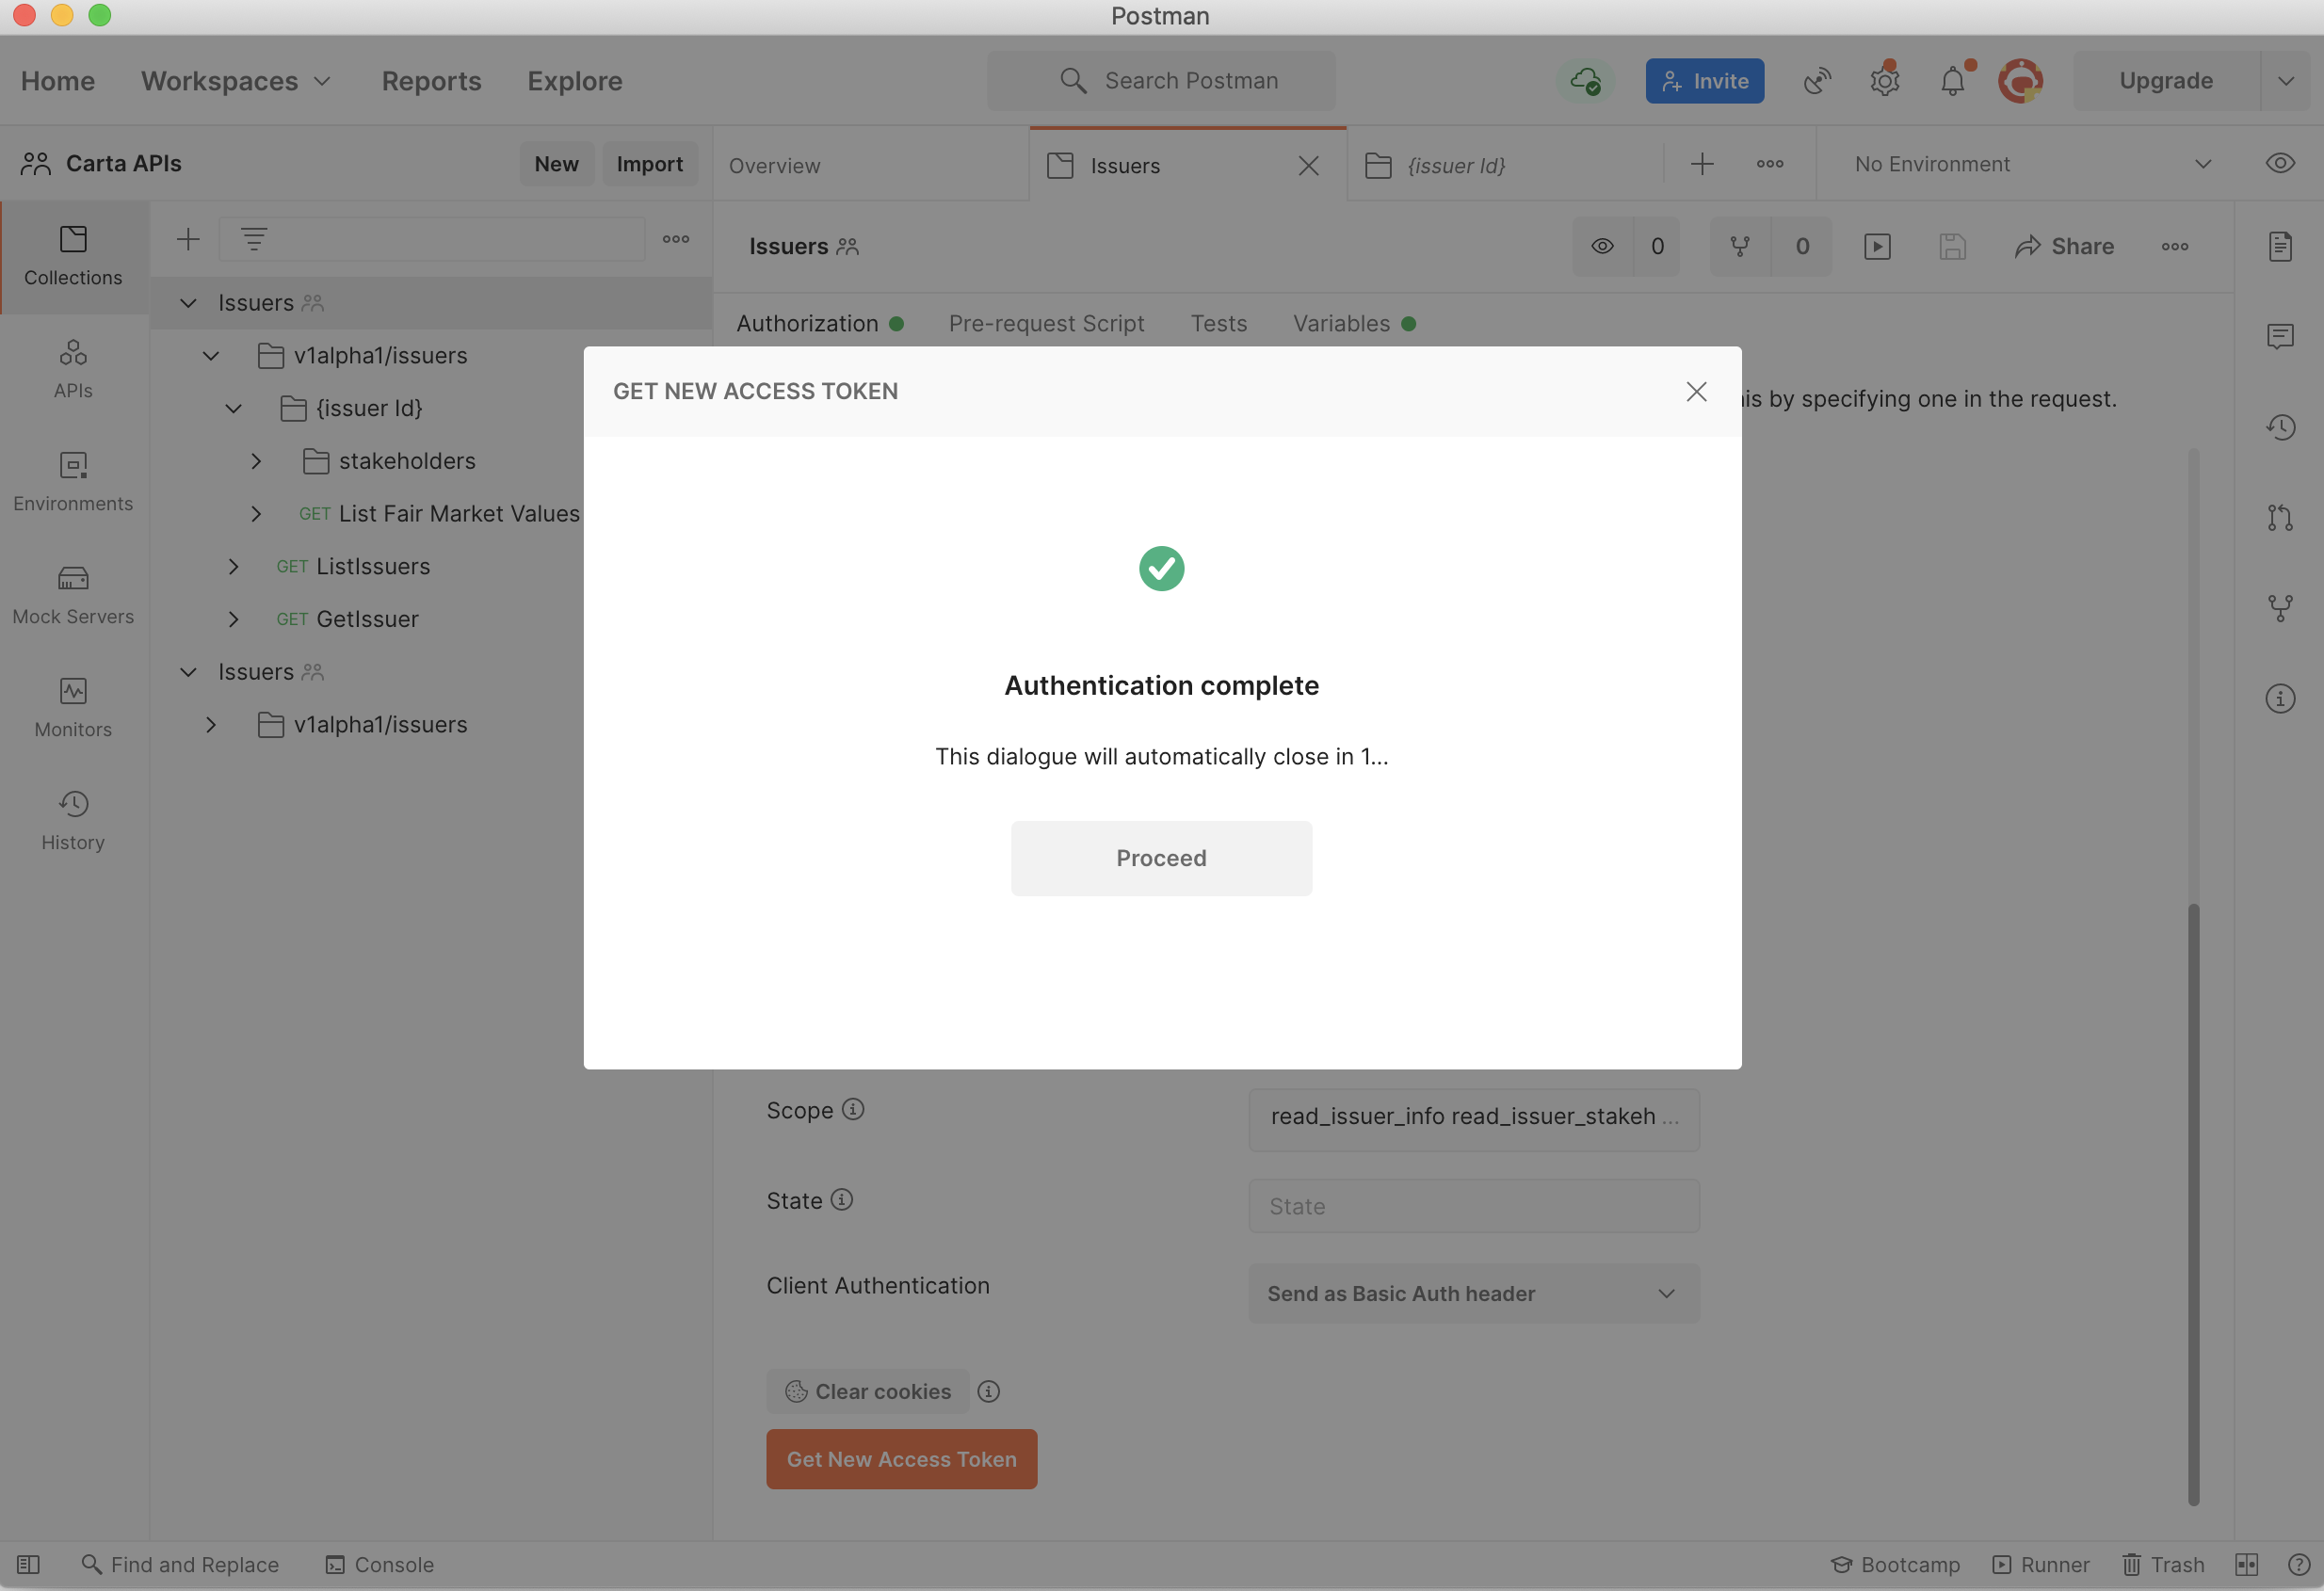This screenshot has height=1591, width=2324.
Task: Collapse the first Issuers collection
Action: [188, 303]
